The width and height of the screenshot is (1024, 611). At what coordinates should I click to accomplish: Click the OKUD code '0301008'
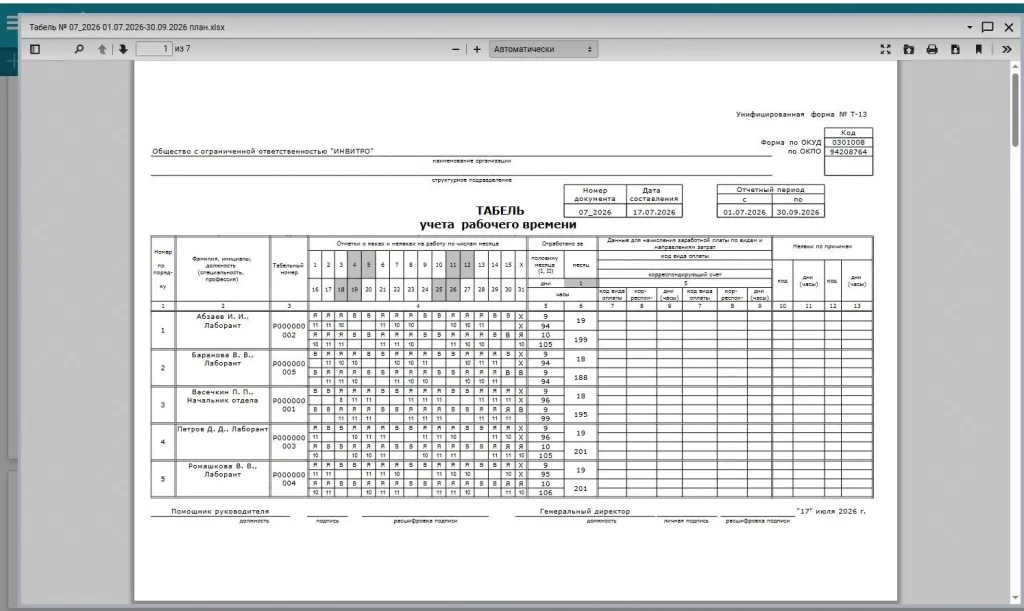[848, 142]
